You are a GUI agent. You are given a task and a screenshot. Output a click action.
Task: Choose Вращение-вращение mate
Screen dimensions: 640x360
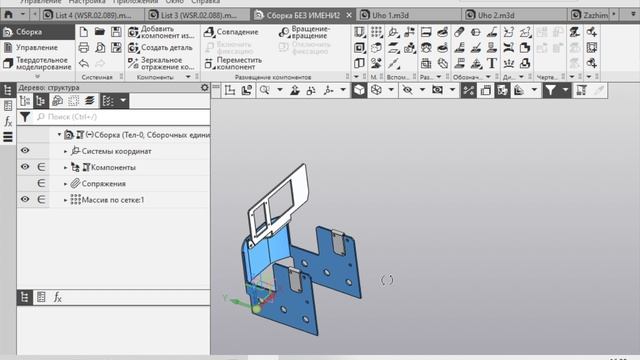[304, 32]
